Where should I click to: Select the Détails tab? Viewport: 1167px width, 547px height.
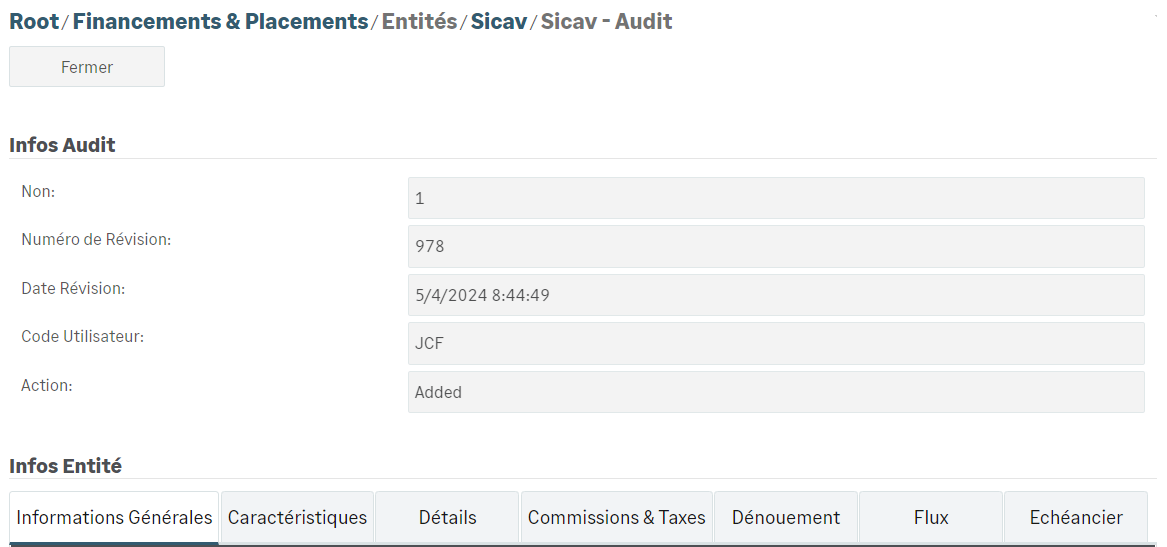(447, 517)
